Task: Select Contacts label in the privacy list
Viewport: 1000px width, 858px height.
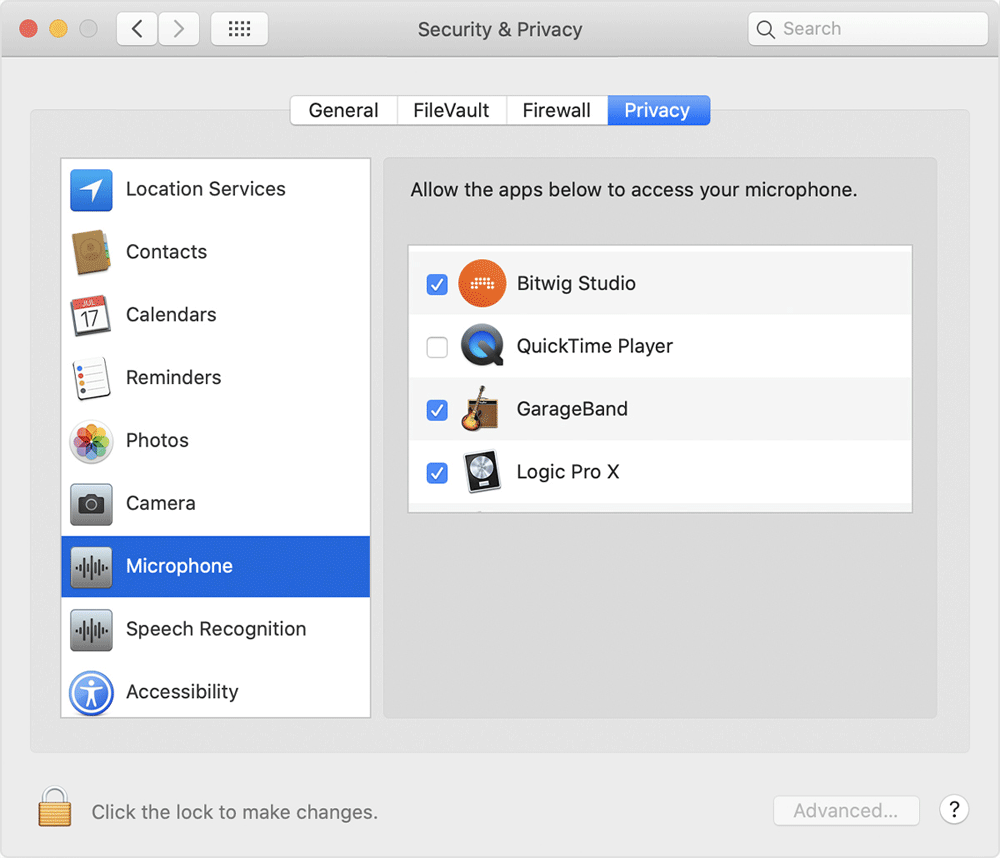Action: click(x=166, y=252)
